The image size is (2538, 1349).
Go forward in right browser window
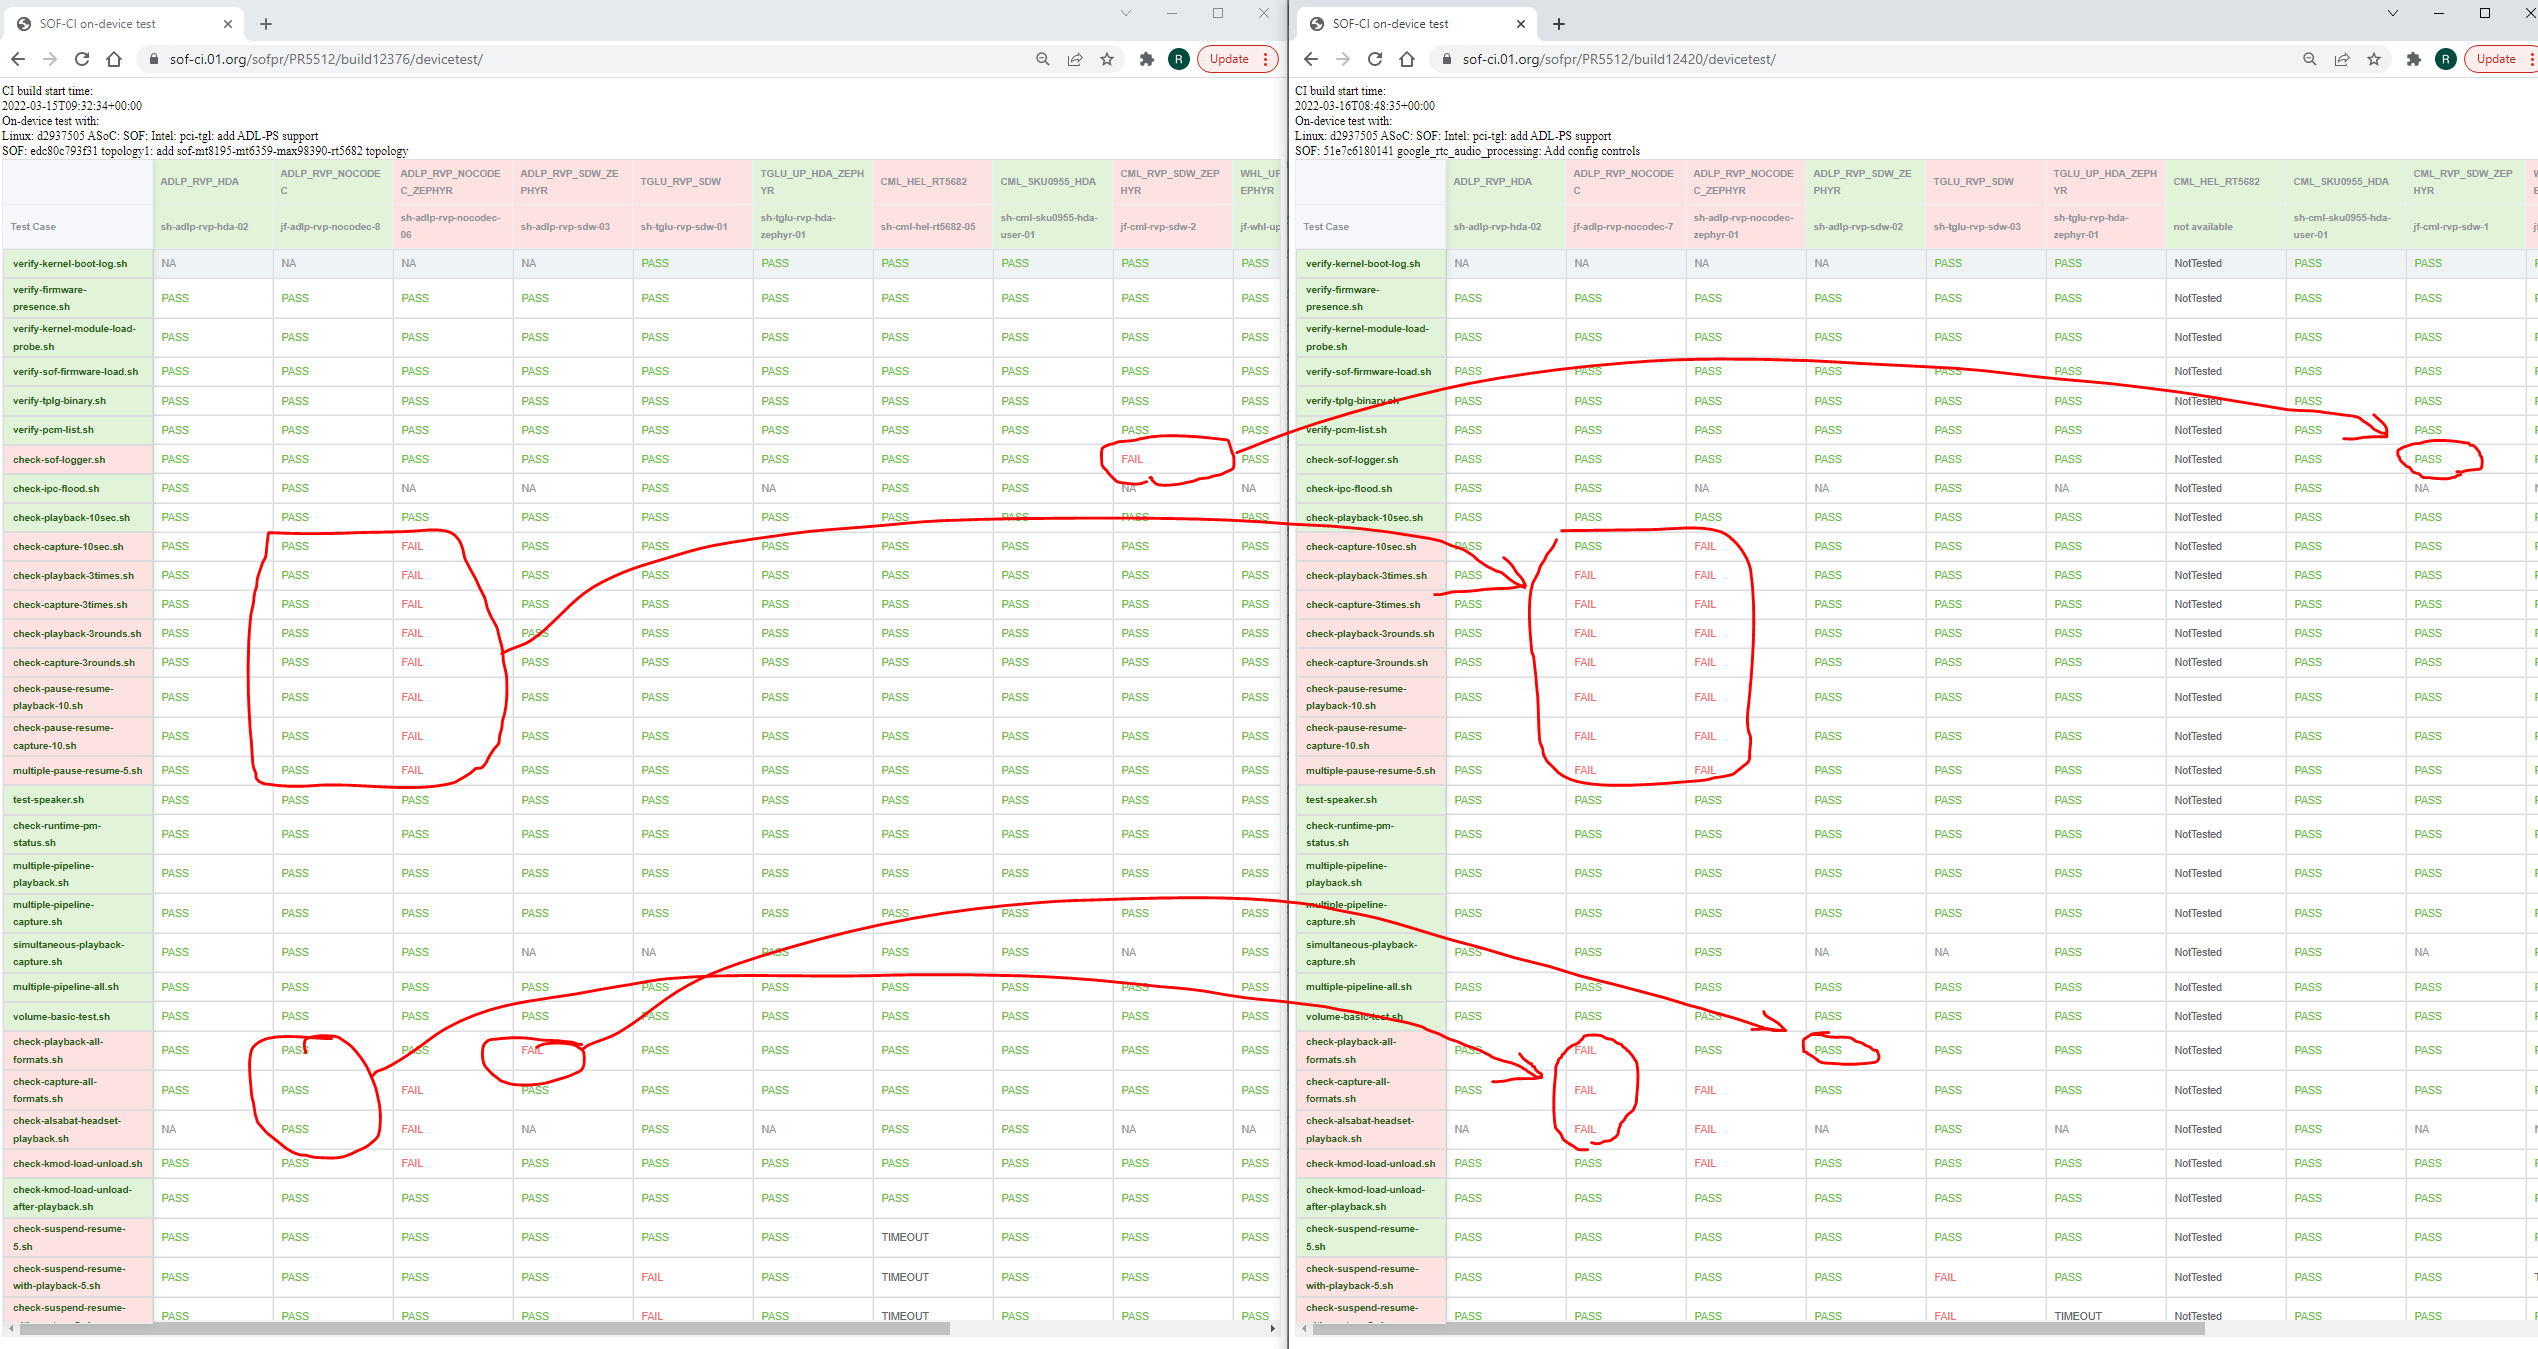click(x=1343, y=59)
